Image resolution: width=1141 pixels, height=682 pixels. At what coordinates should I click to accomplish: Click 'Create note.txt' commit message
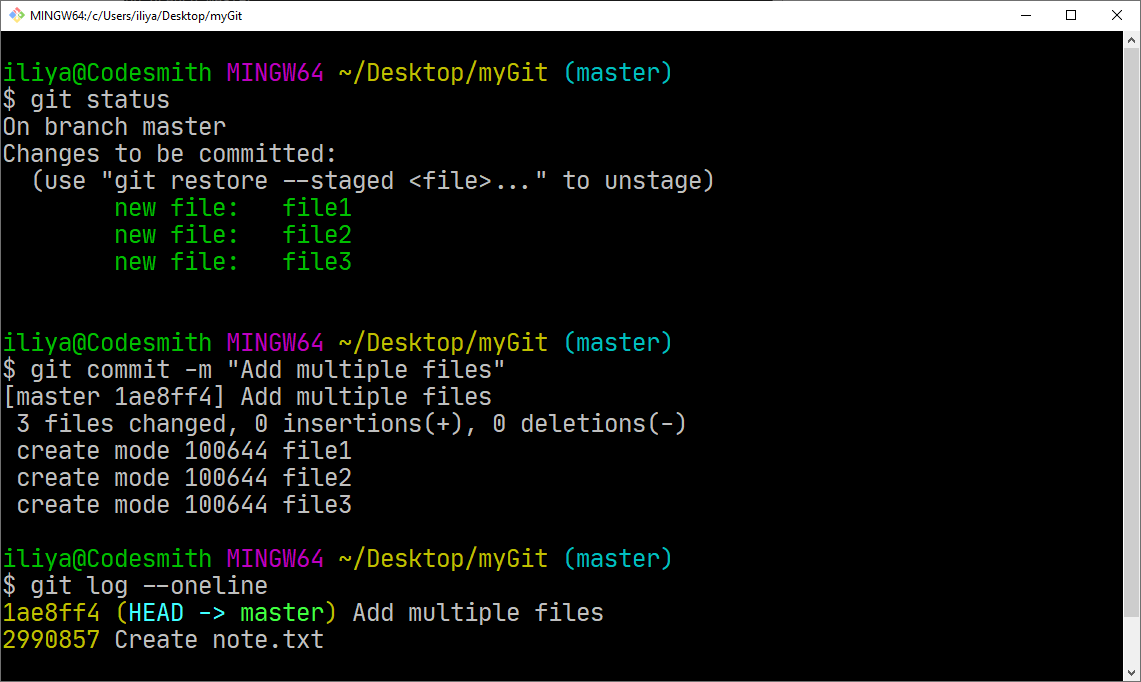[219, 640]
